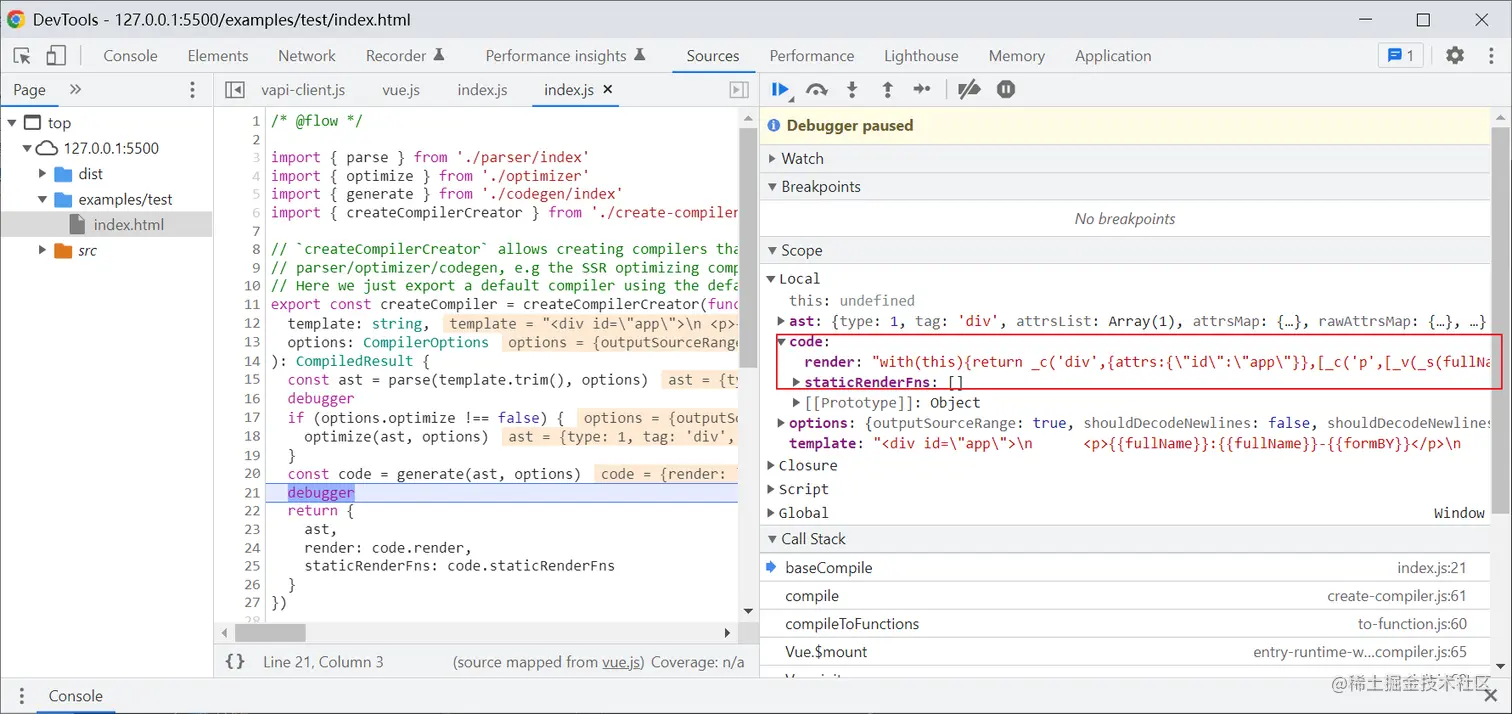Switch to the Console panel tab

pos(130,56)
